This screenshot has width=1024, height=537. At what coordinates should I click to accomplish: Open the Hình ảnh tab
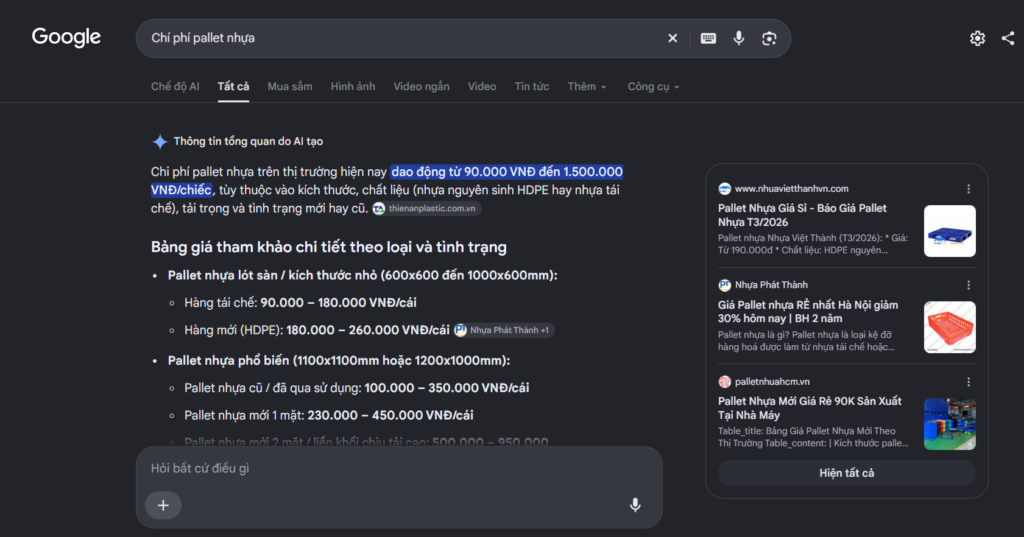coord(353,86)
